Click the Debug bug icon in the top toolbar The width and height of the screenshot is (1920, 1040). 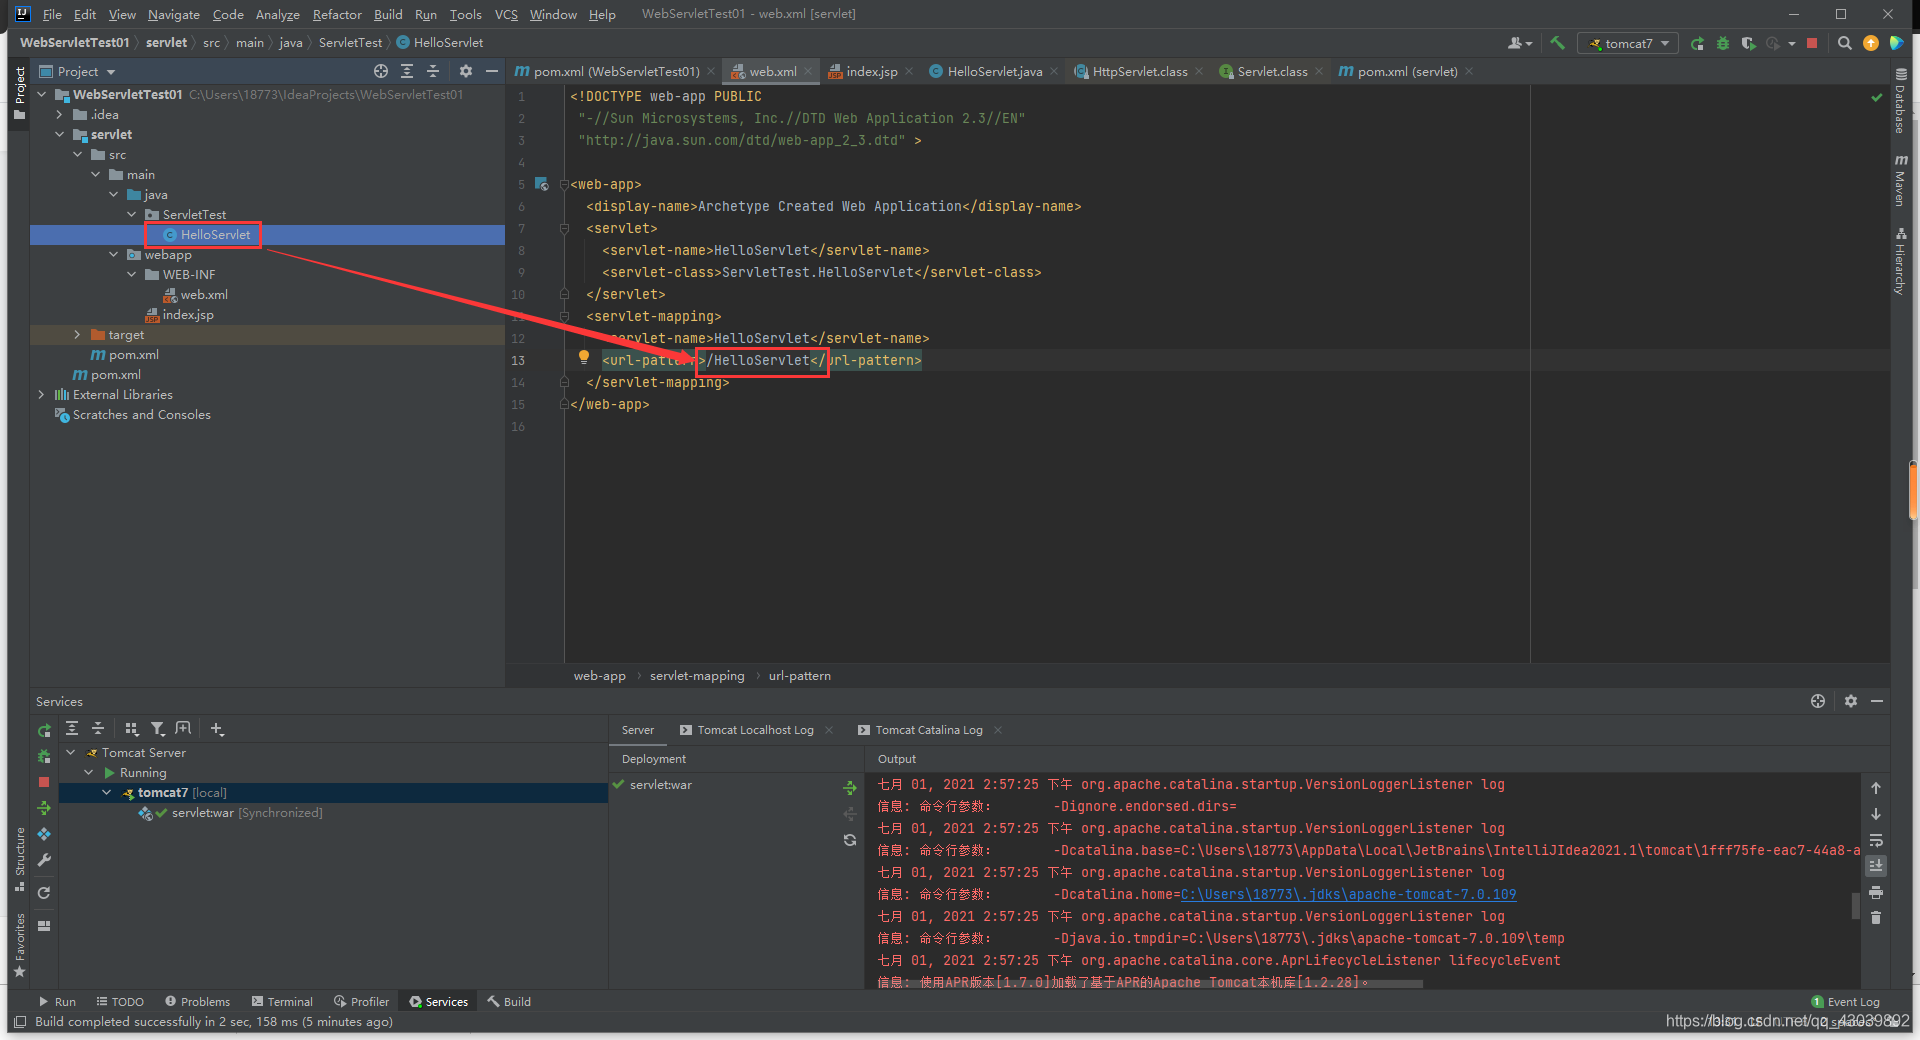point(1723,43)
